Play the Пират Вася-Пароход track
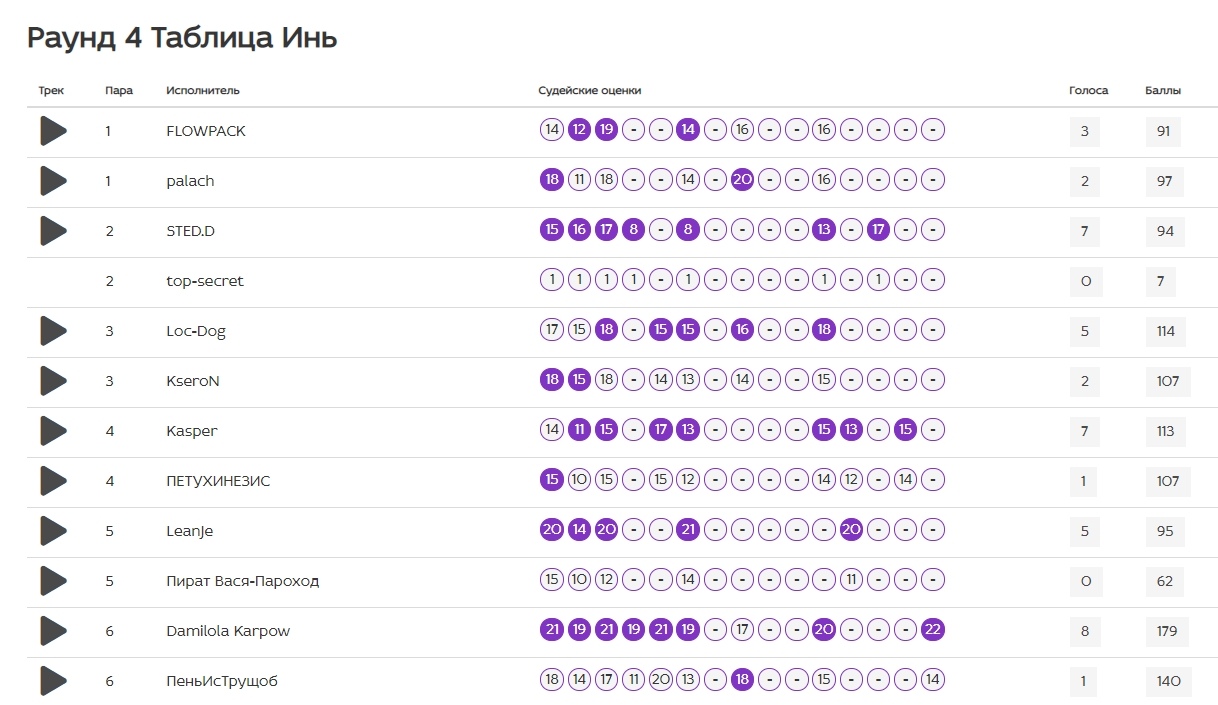The width and height of the screenshot is (1218, 705). point(53,581)
